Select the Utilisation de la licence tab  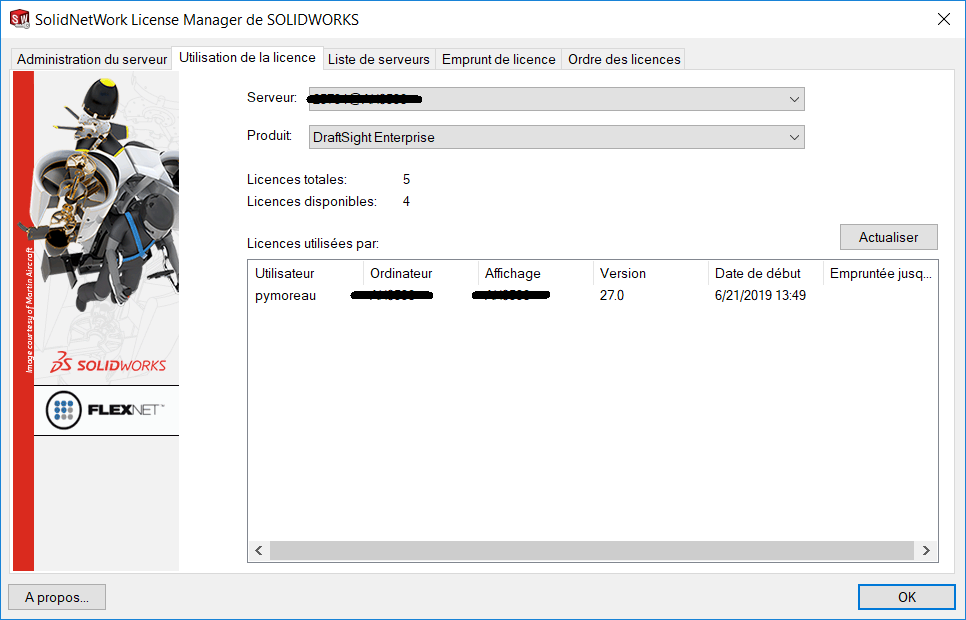point(247,57)
